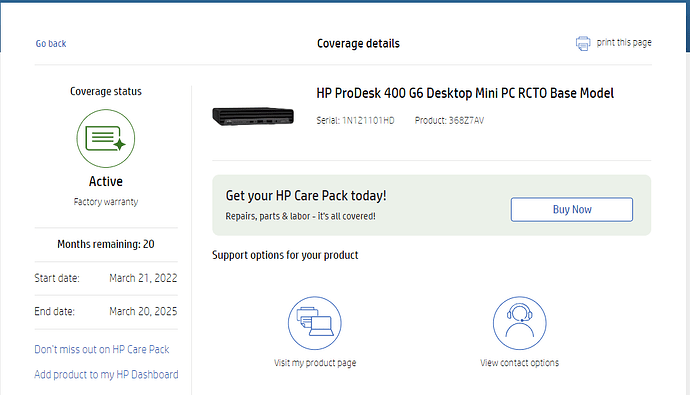Go back to previous page
Screen dimensions: 690x395
pos(51,44)
